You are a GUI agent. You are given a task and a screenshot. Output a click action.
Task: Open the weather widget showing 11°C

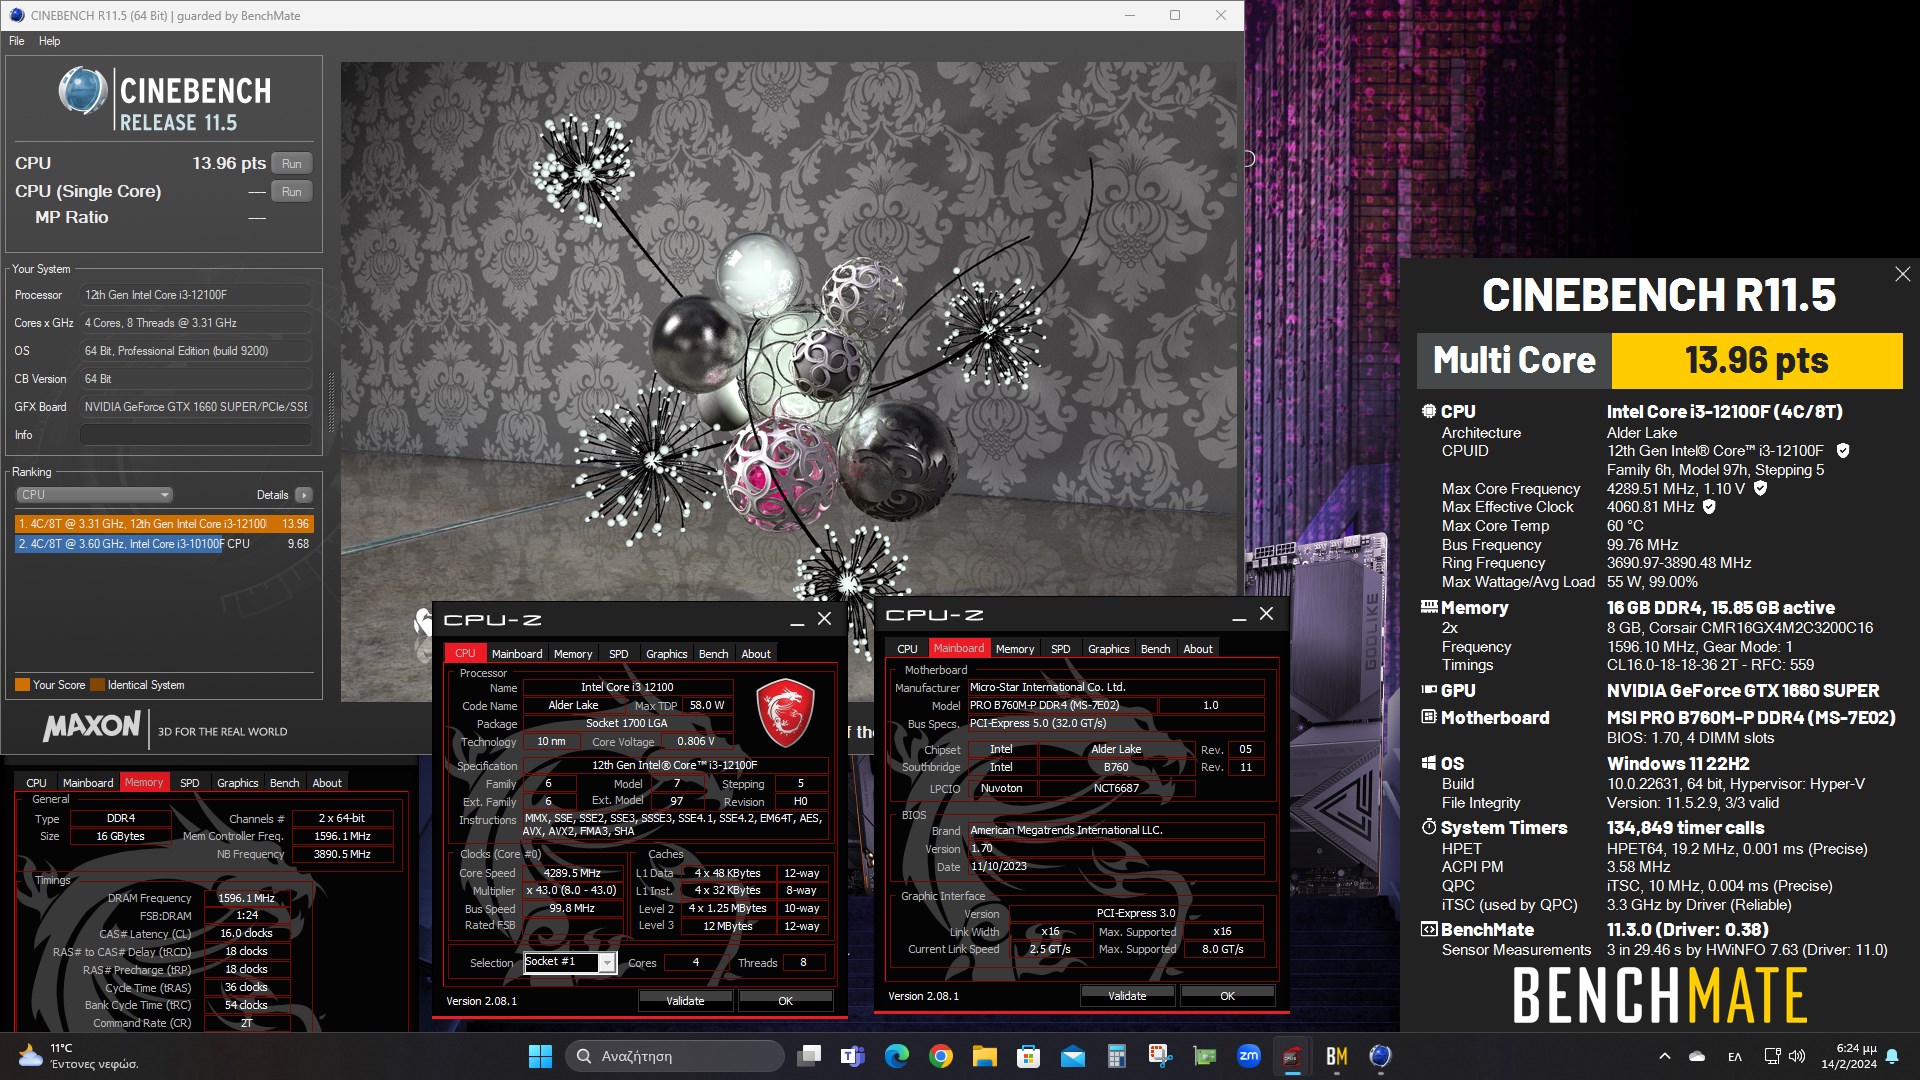78,1056
